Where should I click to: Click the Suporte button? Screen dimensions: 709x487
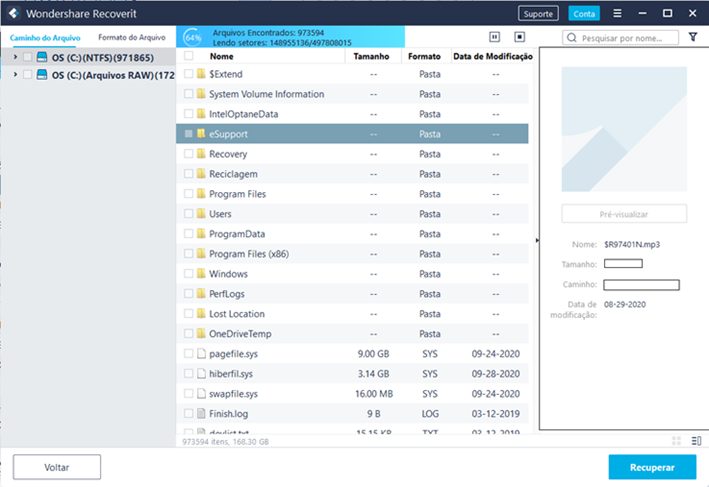click(x=538, y=14)
